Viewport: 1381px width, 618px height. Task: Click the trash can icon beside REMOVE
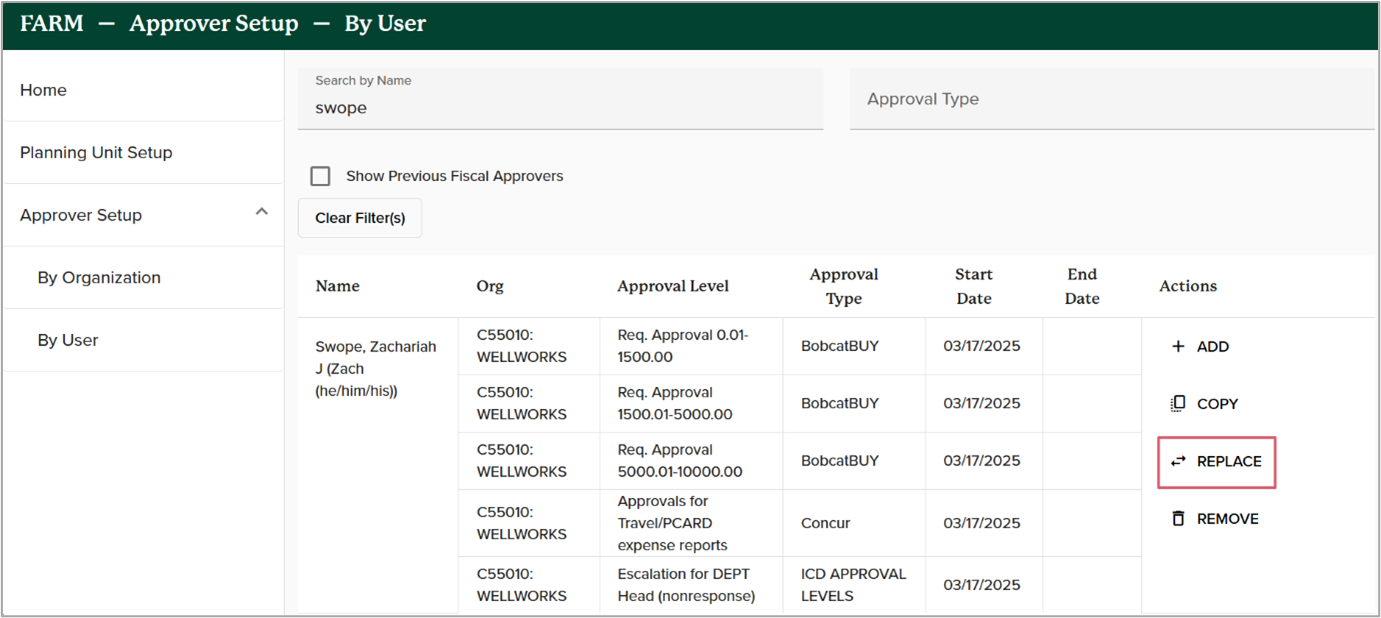click(1178, 519)
